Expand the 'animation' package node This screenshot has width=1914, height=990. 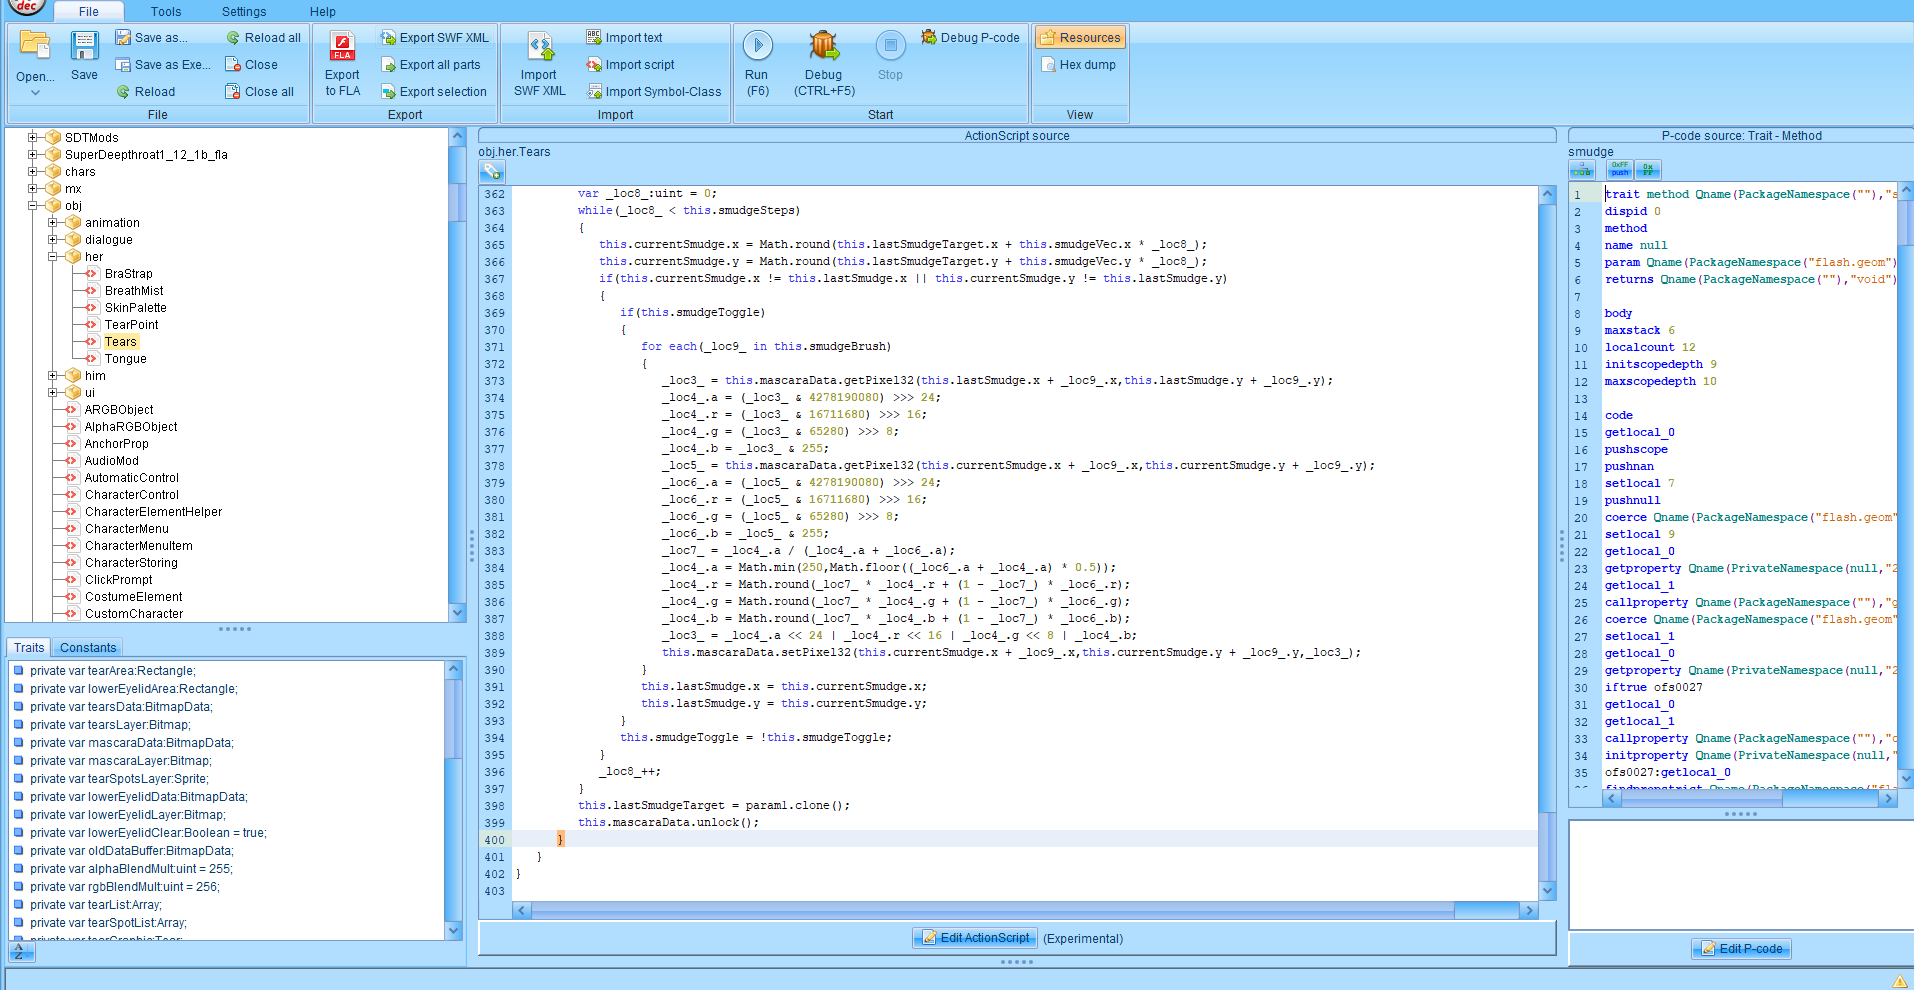[53, 223]
